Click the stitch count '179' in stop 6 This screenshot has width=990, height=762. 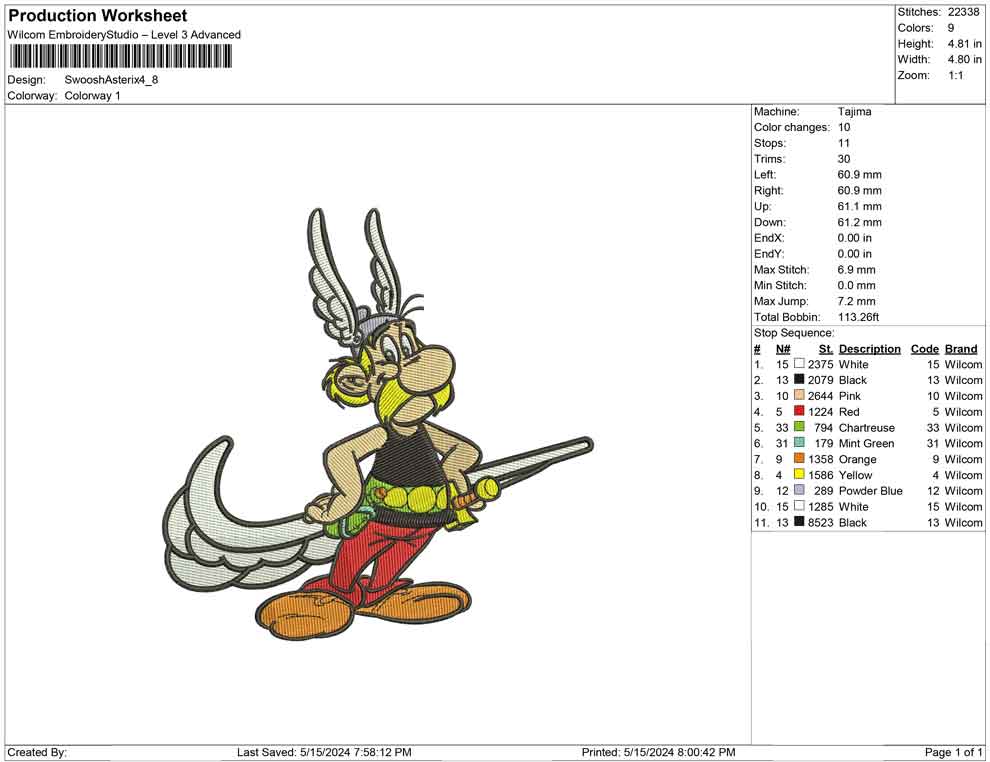pyautogui.click(x=824, y=443)
